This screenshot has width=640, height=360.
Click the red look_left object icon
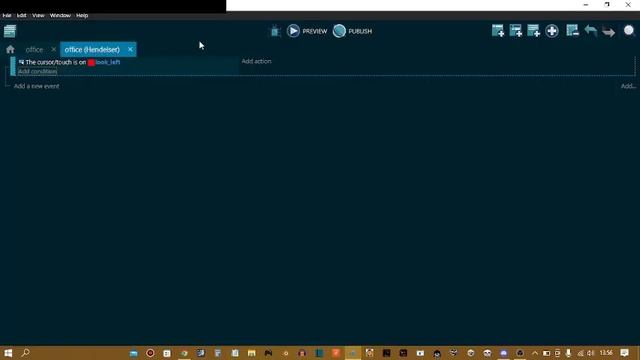[x=91, y=62]
